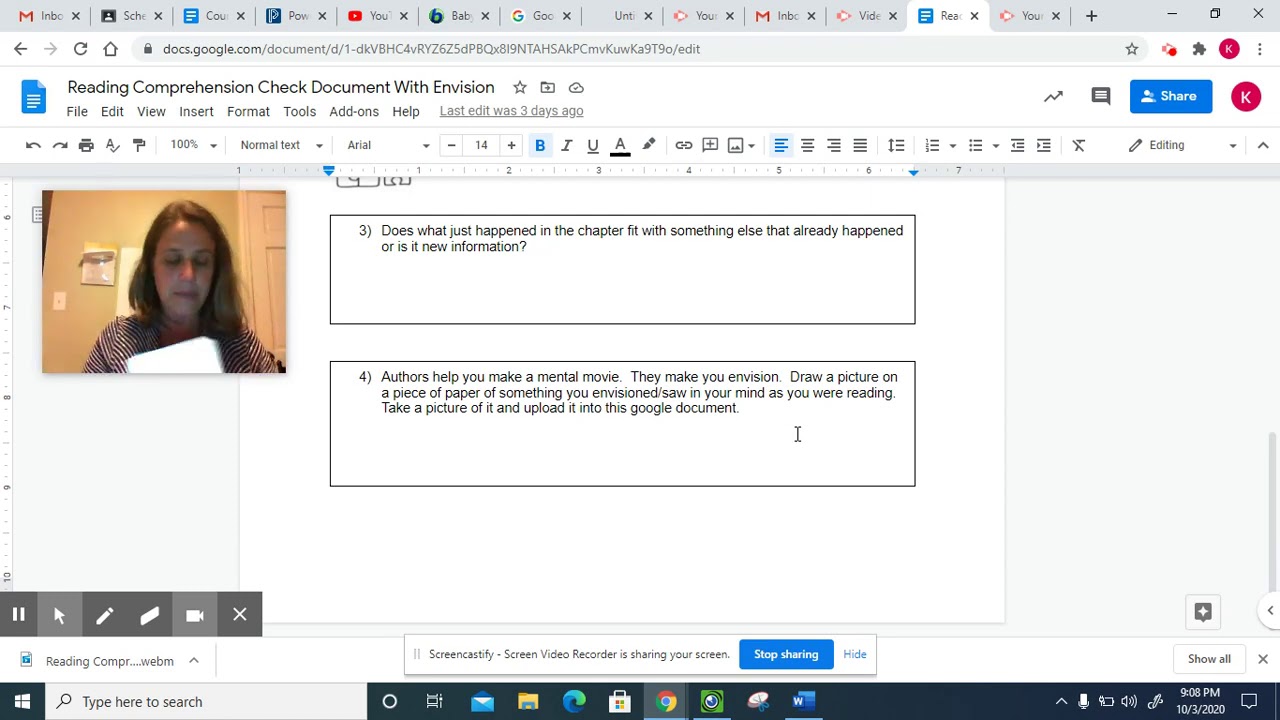1280x720 pixels.
Task: Run spelling and grammar check icon
Action: coord(113,145)
